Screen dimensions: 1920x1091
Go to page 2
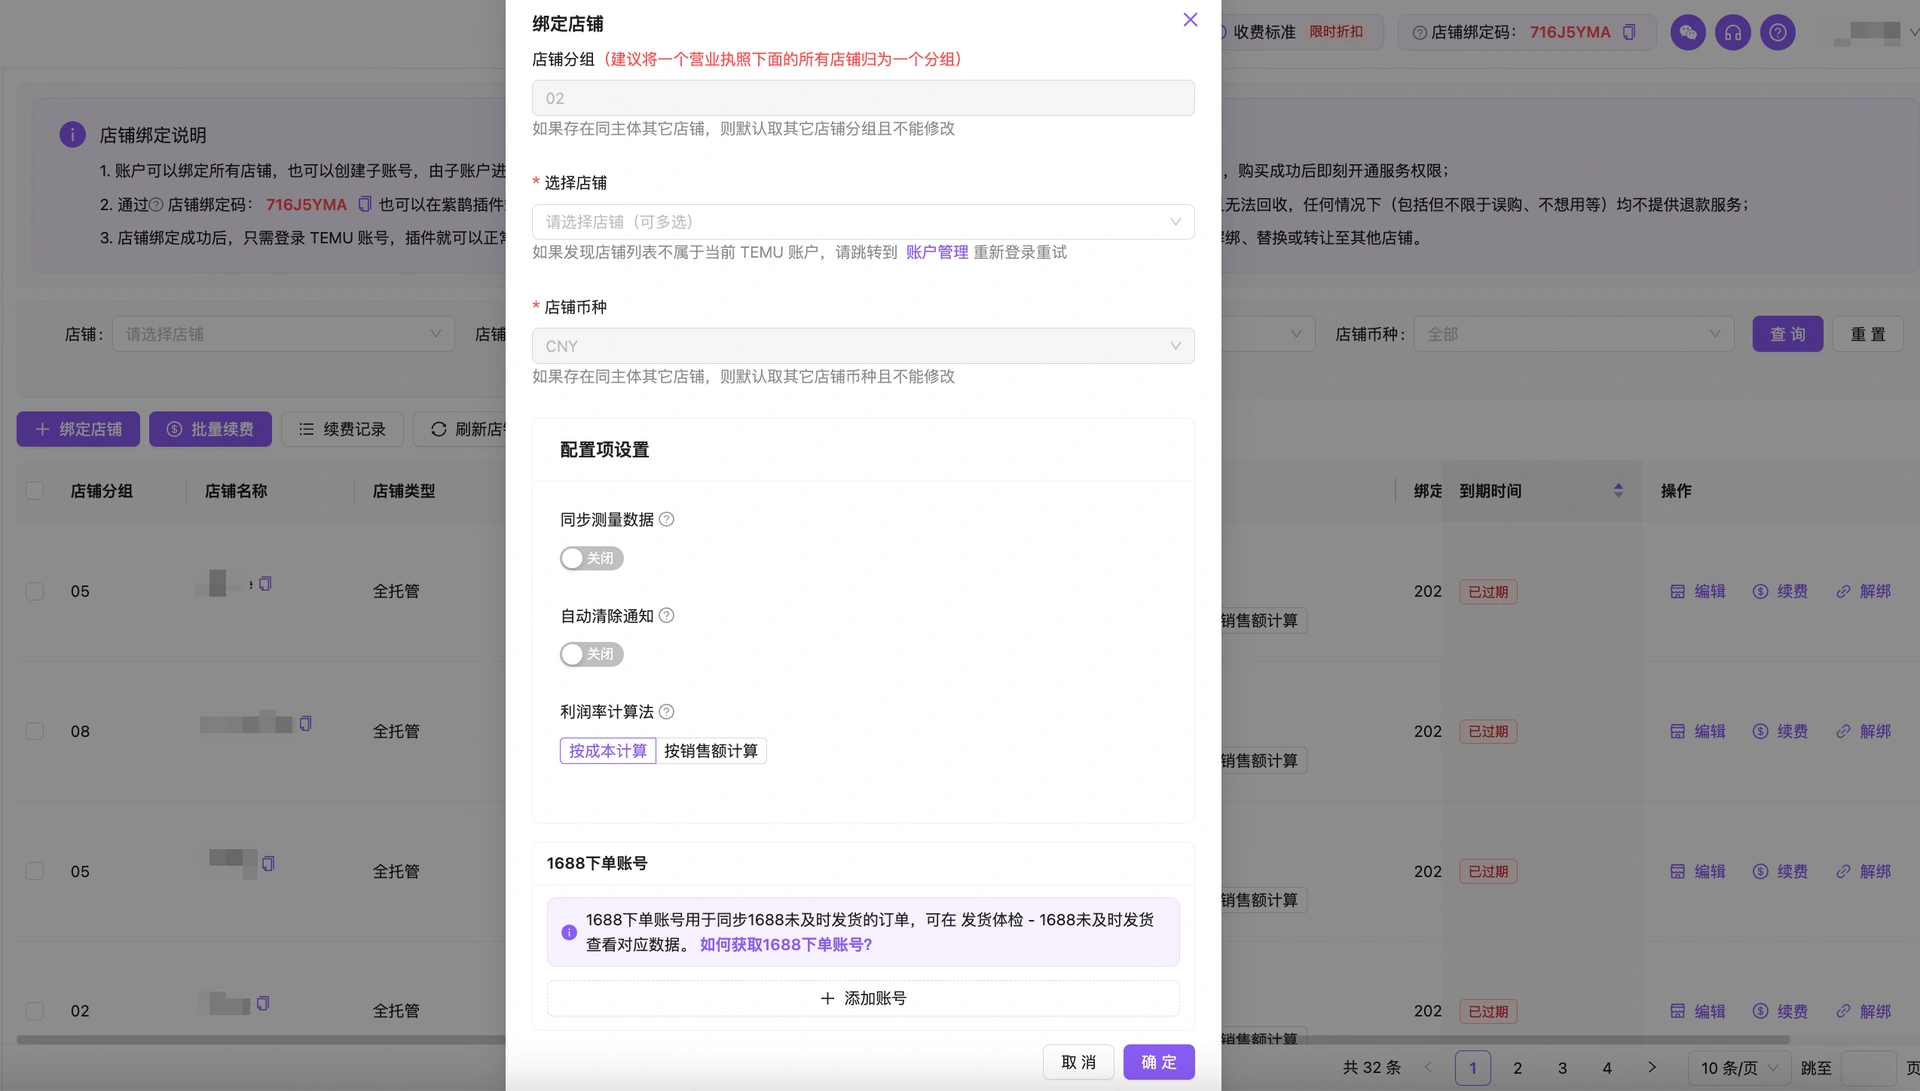coord(1517,1068)
